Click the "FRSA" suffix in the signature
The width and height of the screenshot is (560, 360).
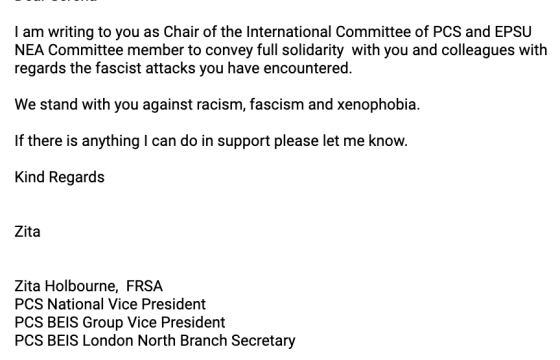pyautogui.click(x=144, y=286)
